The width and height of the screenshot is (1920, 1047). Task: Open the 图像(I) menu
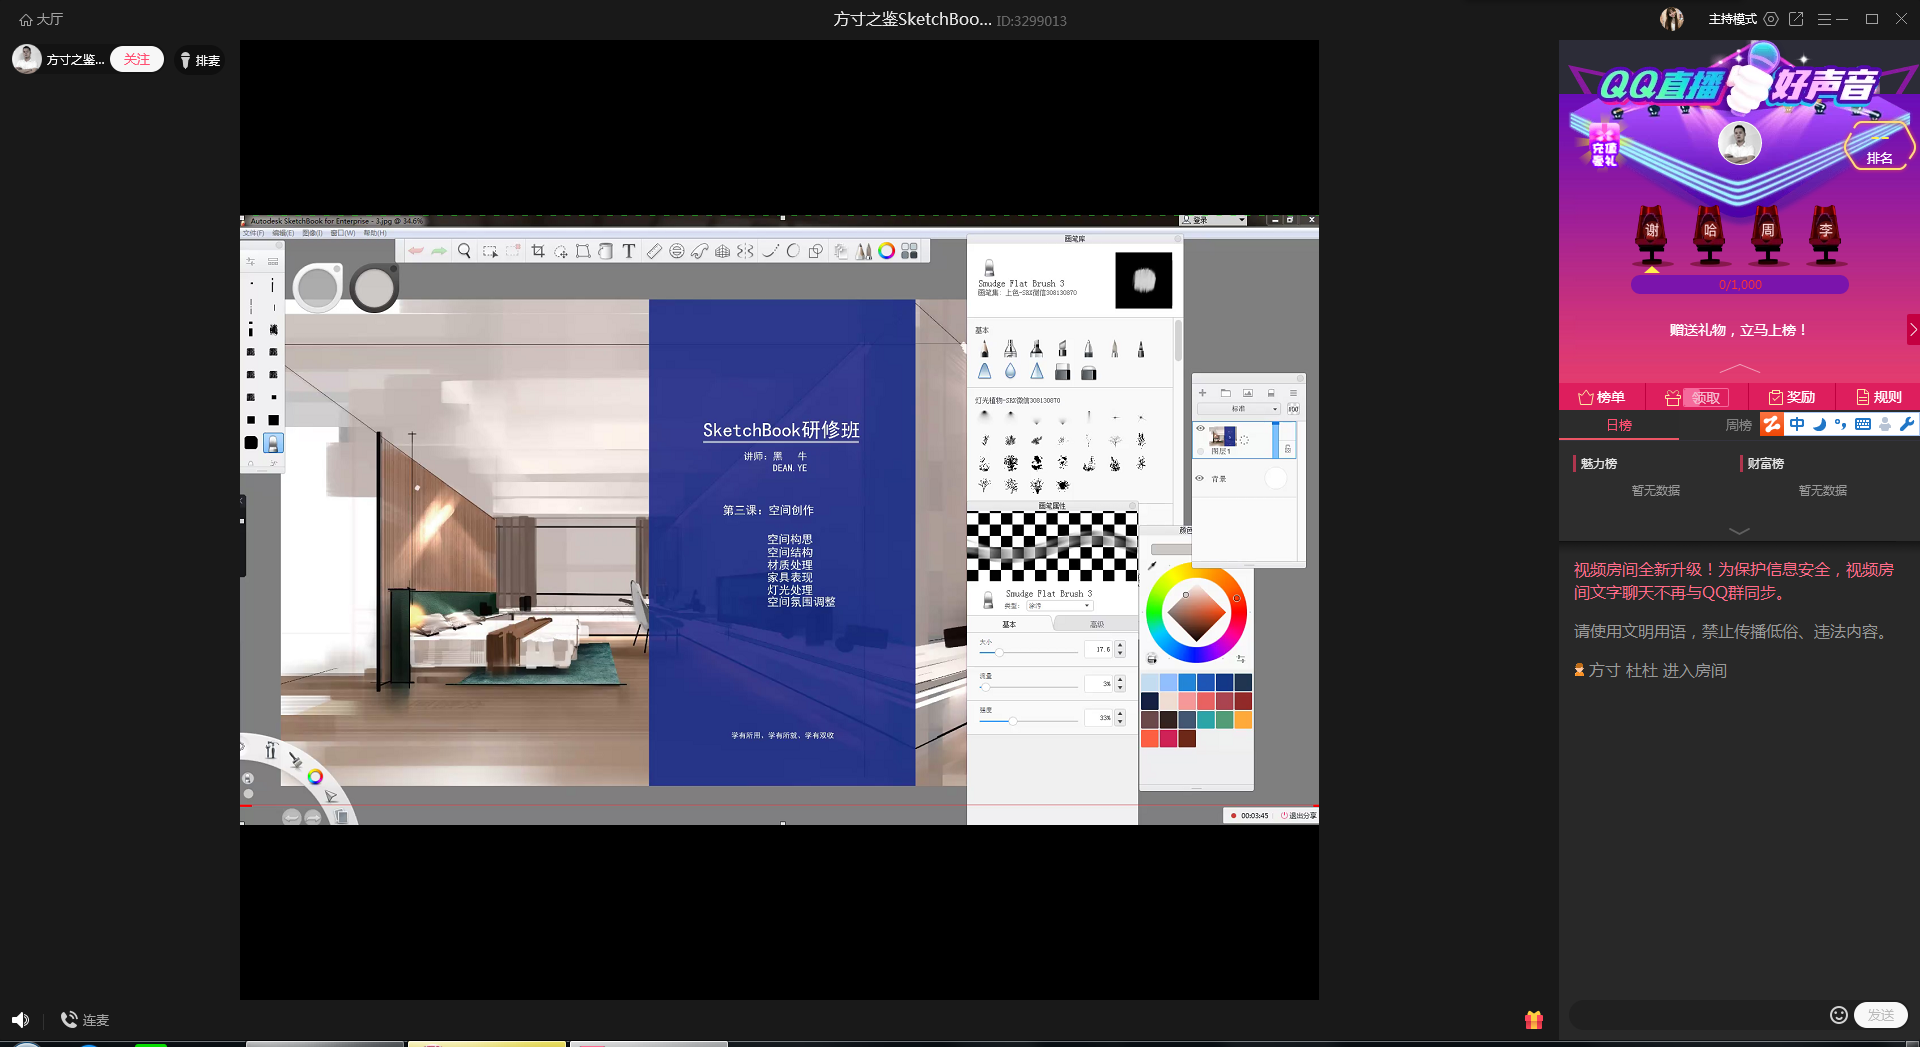(x=313, y=233)
